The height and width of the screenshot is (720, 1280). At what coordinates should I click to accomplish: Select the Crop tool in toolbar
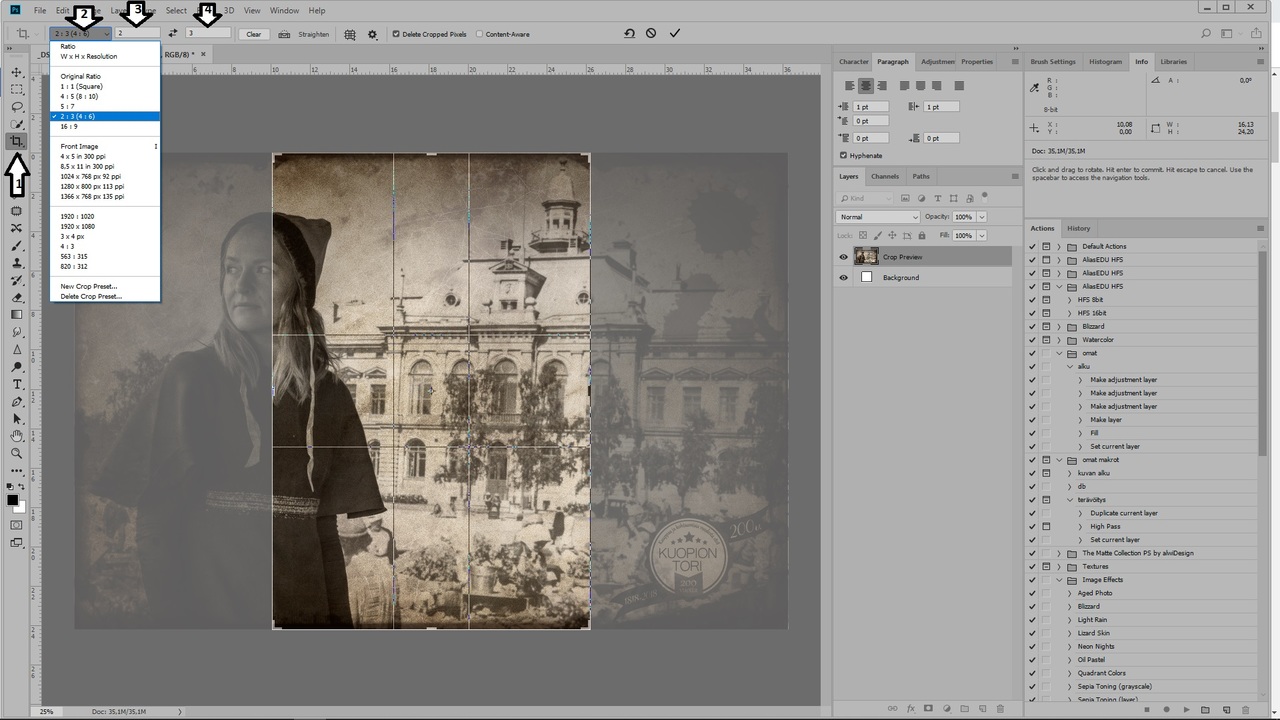tap(17, 141)
